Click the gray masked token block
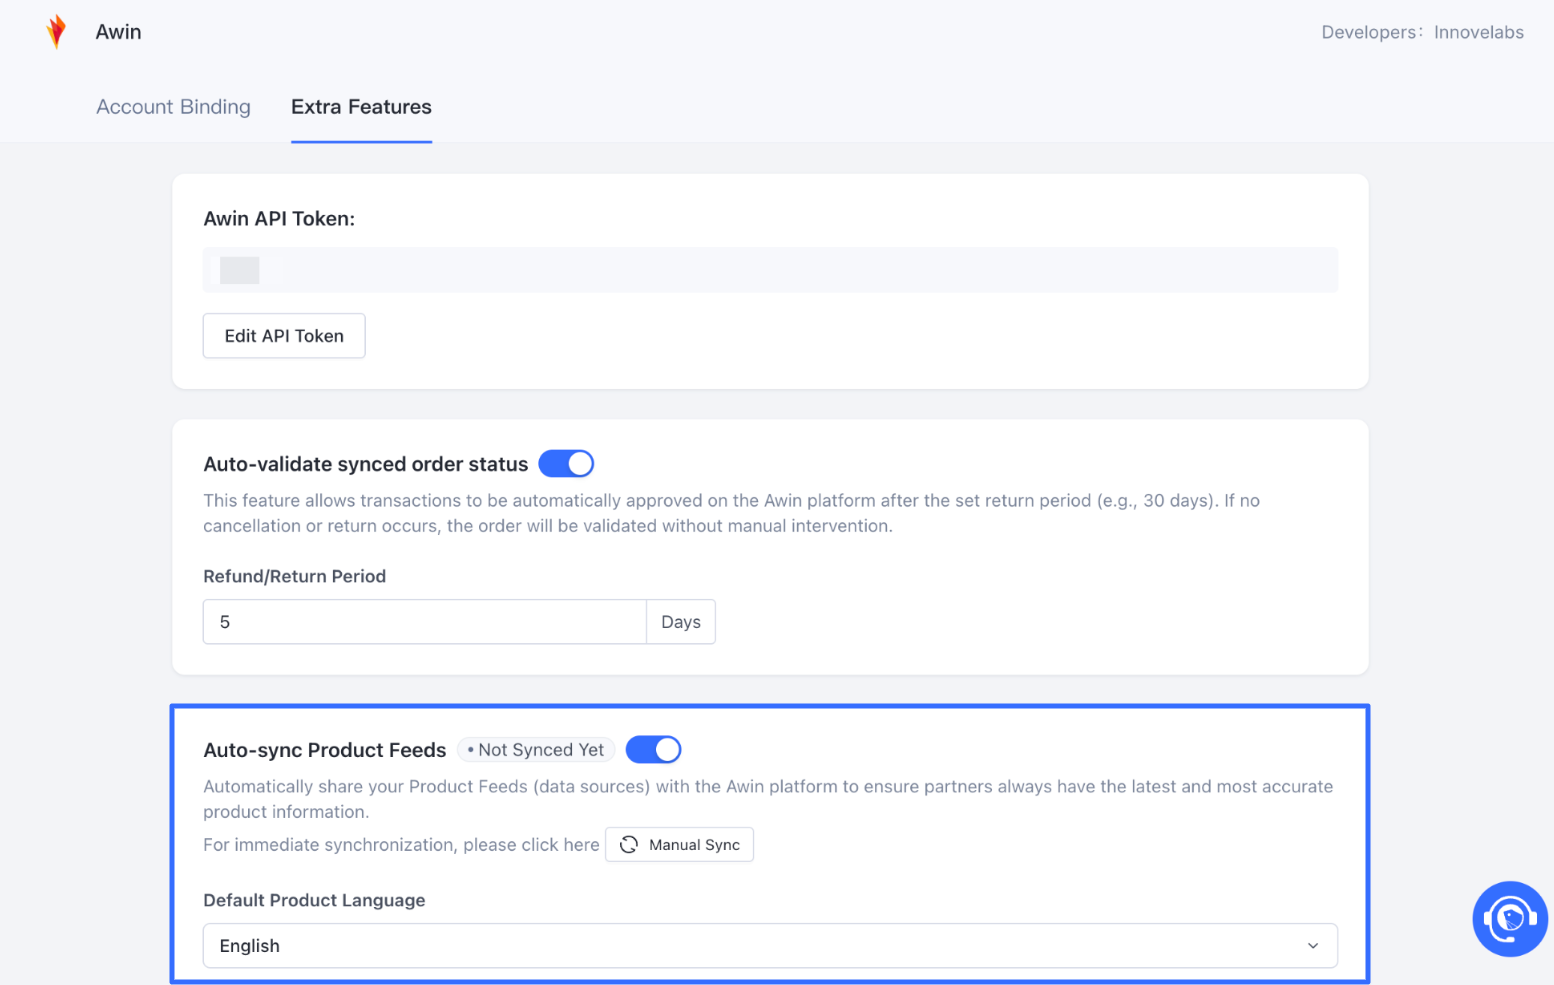The image size is (1554, 985). click(240, 270)
